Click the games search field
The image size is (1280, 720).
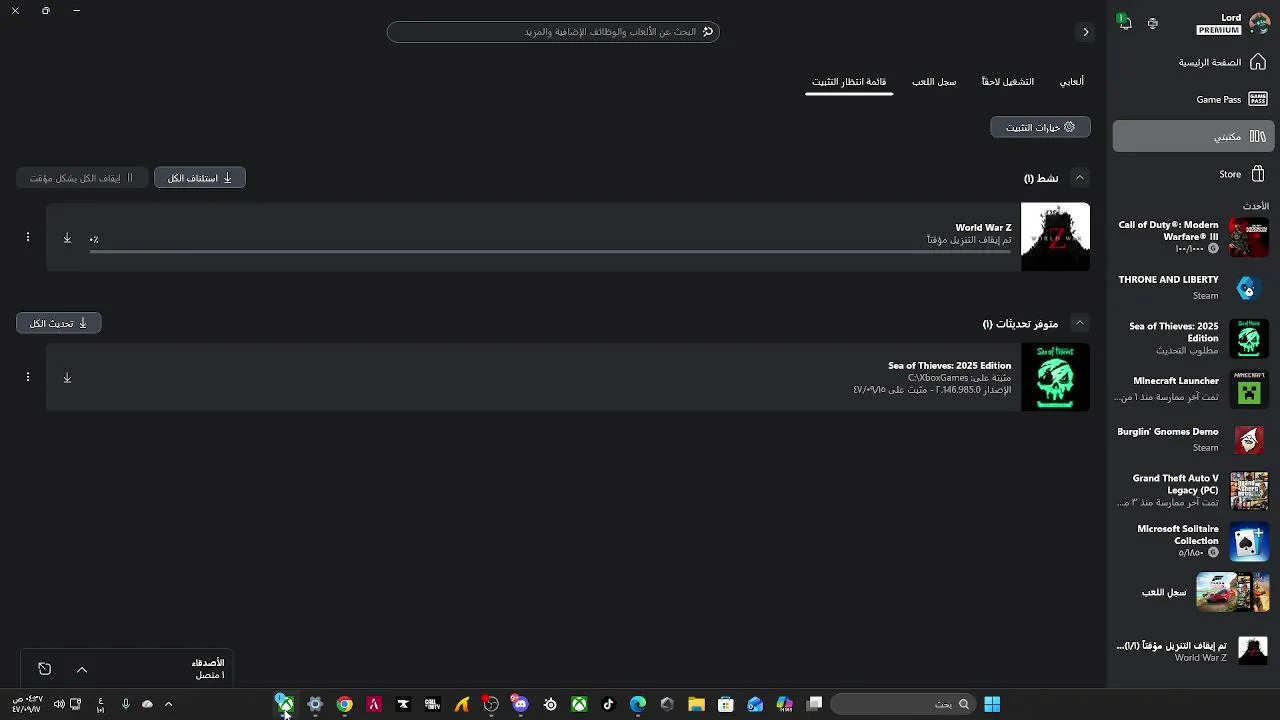coord(553,32)
